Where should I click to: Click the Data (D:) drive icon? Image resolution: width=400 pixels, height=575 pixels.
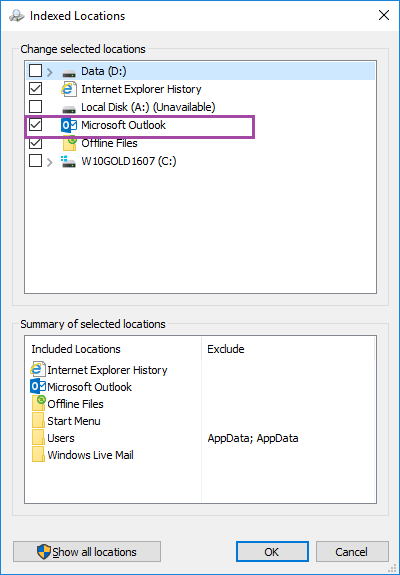[x=69, y=73]
